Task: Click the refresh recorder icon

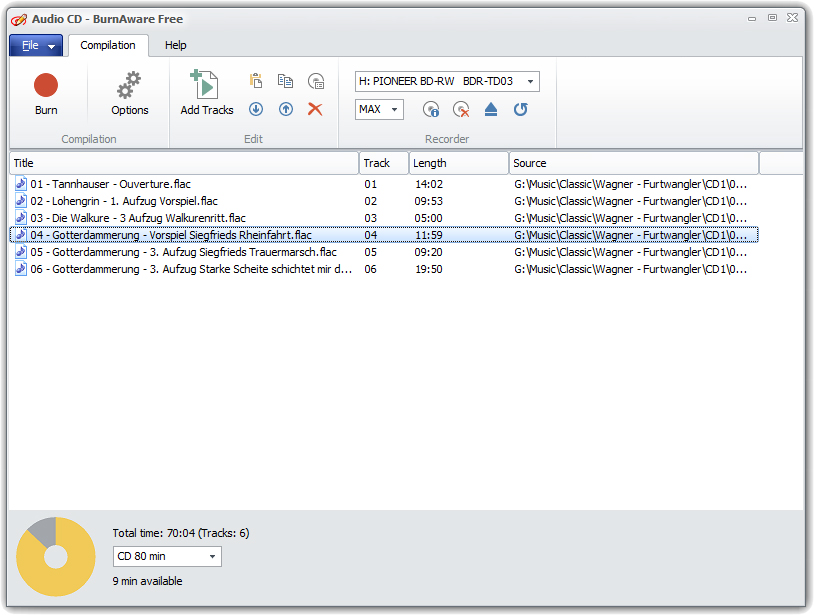Action: [521, 110]
